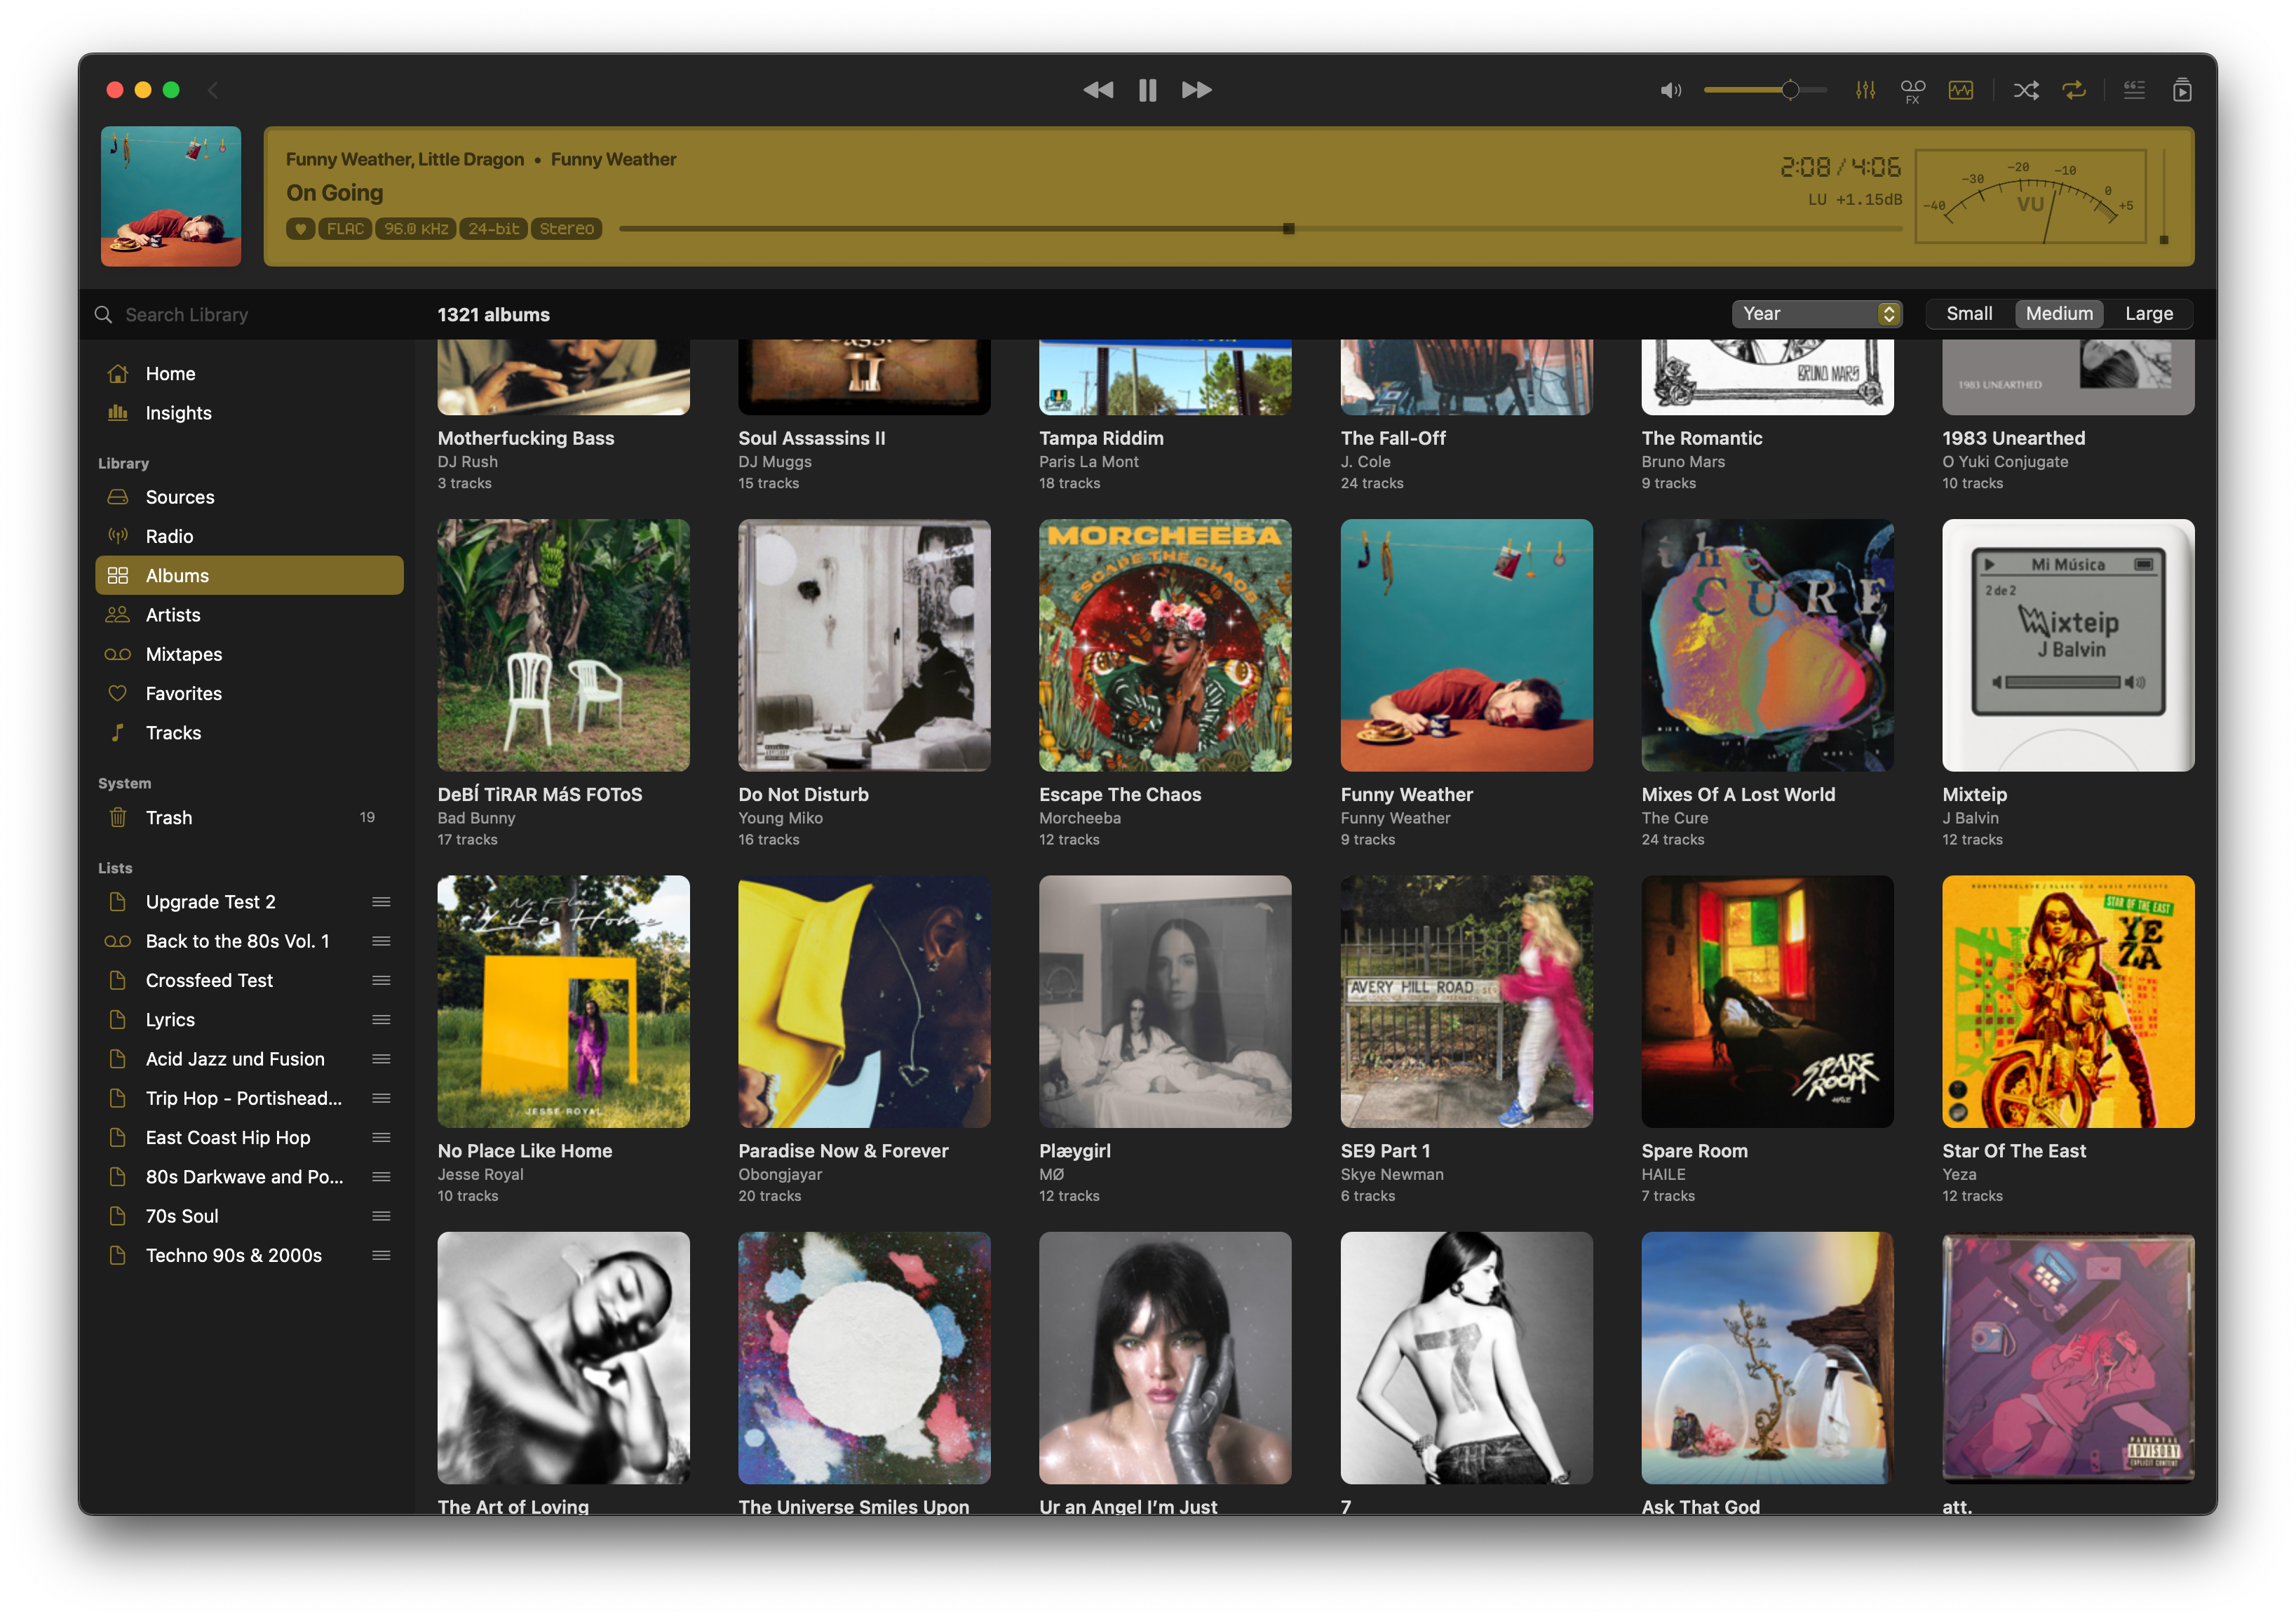Mute audio with the speaker icon
Screen dimensions: 2296x1619
1670,90
